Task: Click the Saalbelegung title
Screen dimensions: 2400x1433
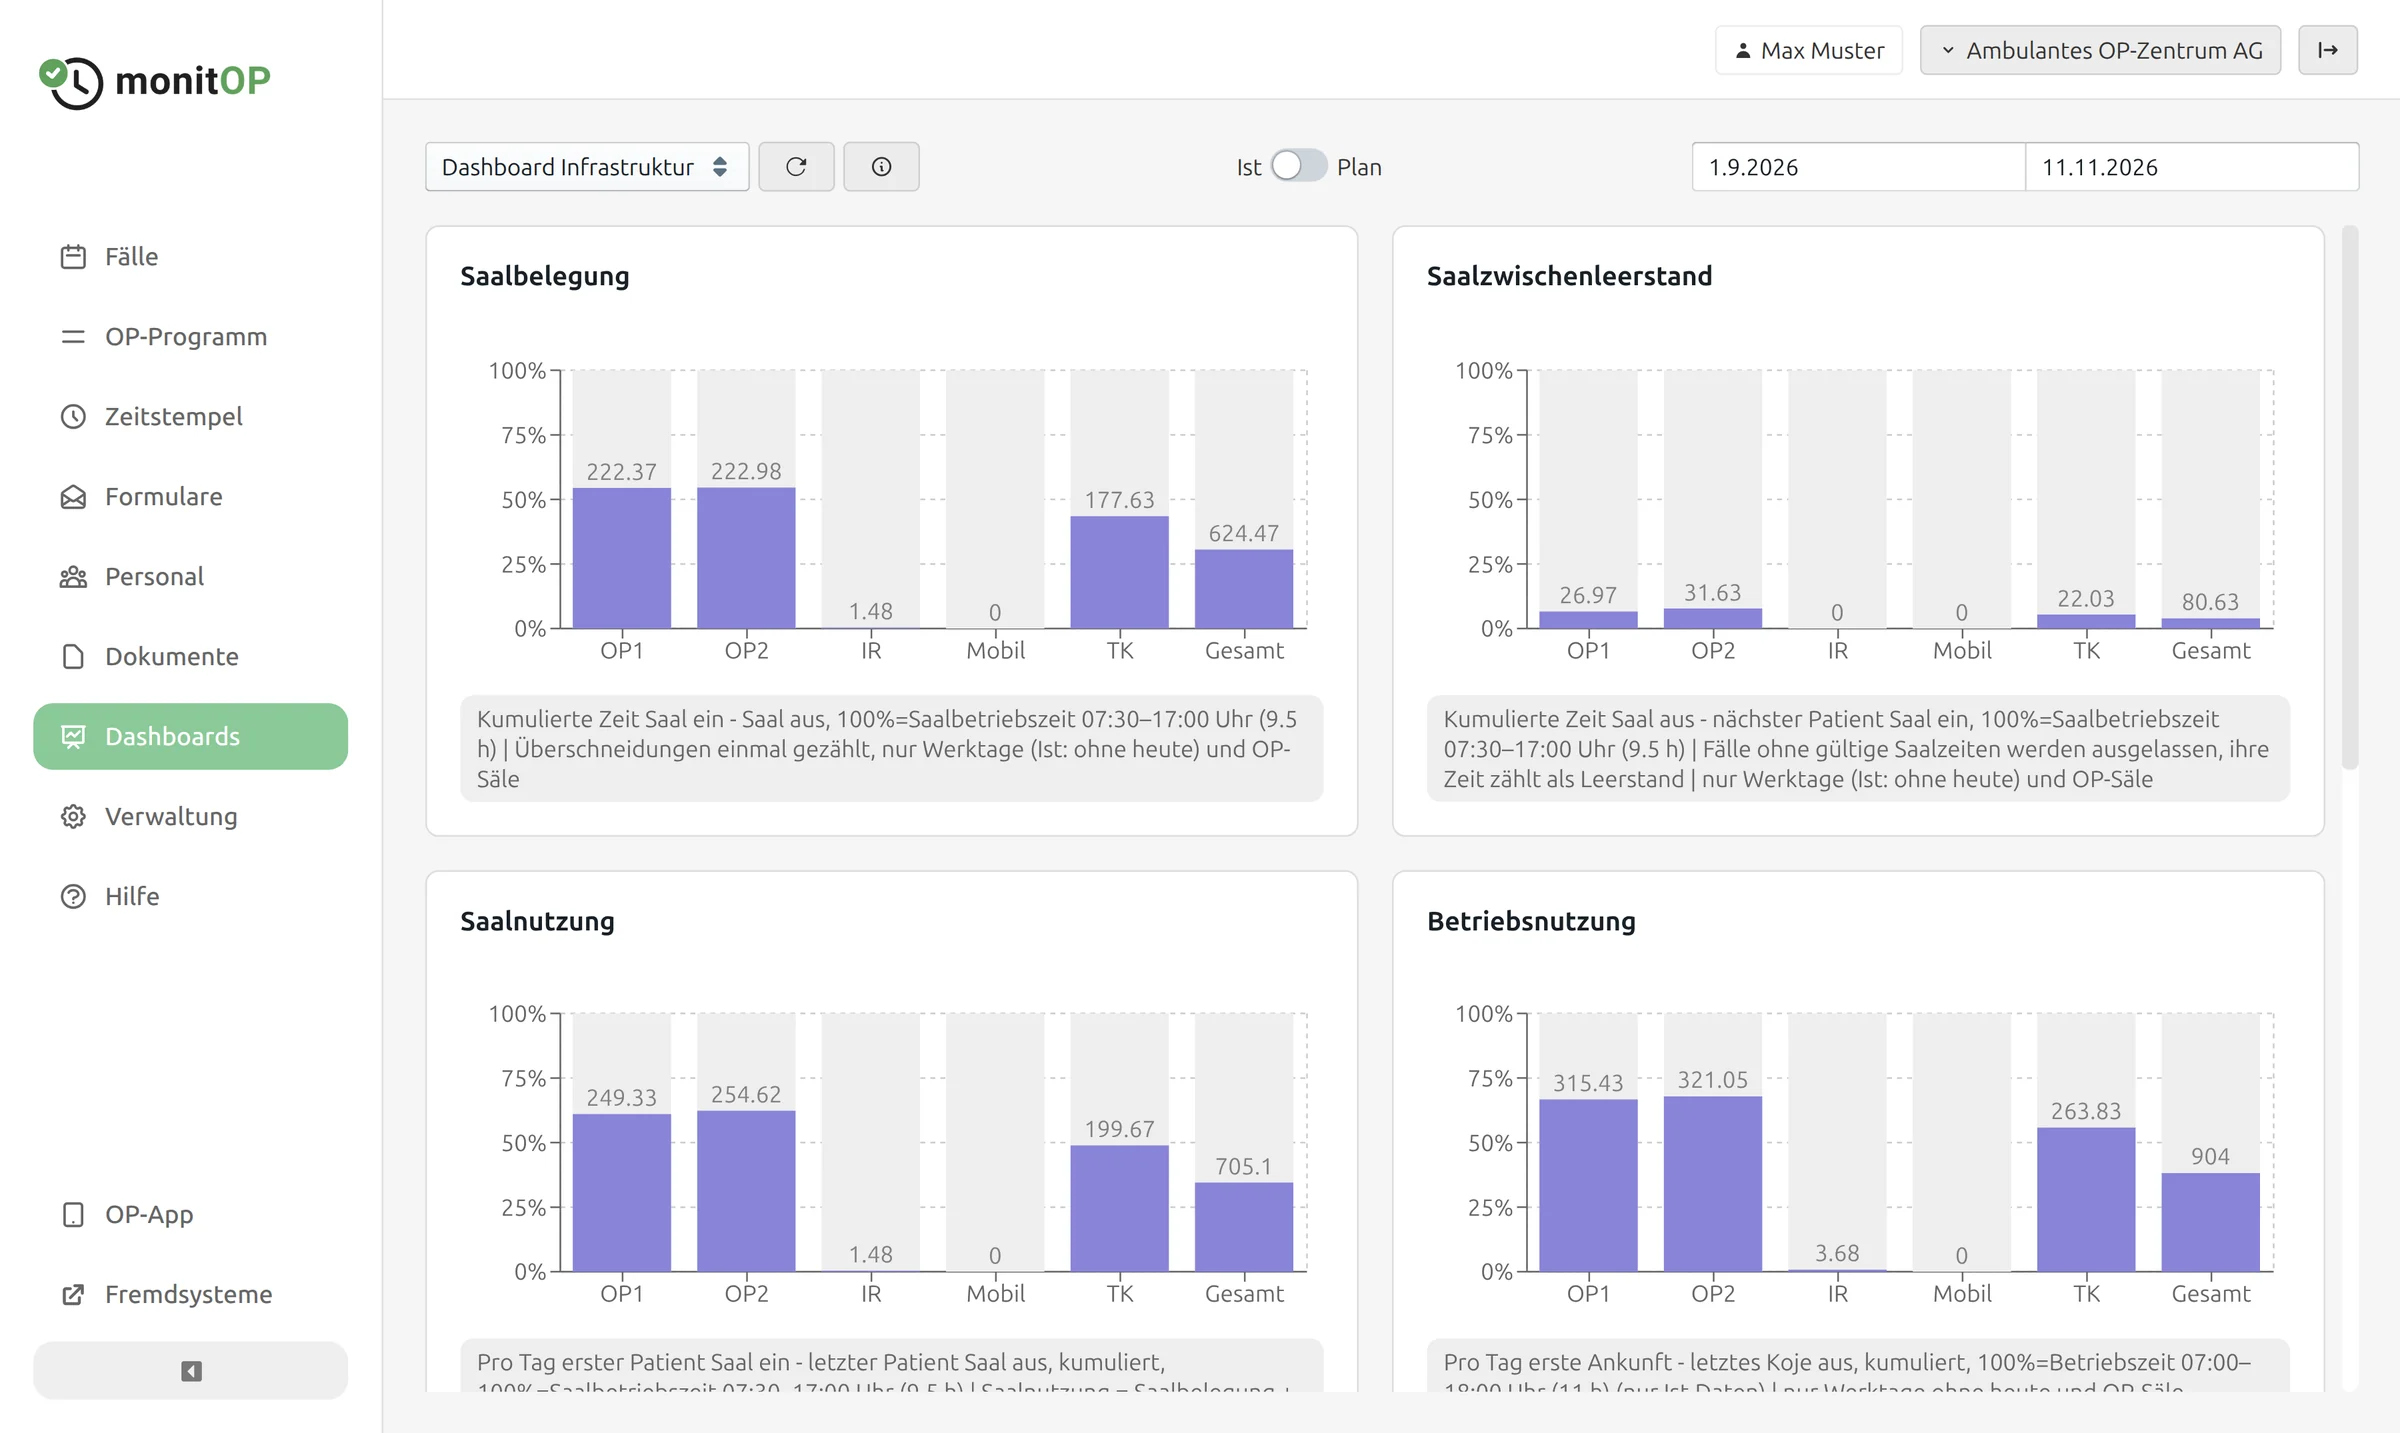Action: click(x=545, y=276)
